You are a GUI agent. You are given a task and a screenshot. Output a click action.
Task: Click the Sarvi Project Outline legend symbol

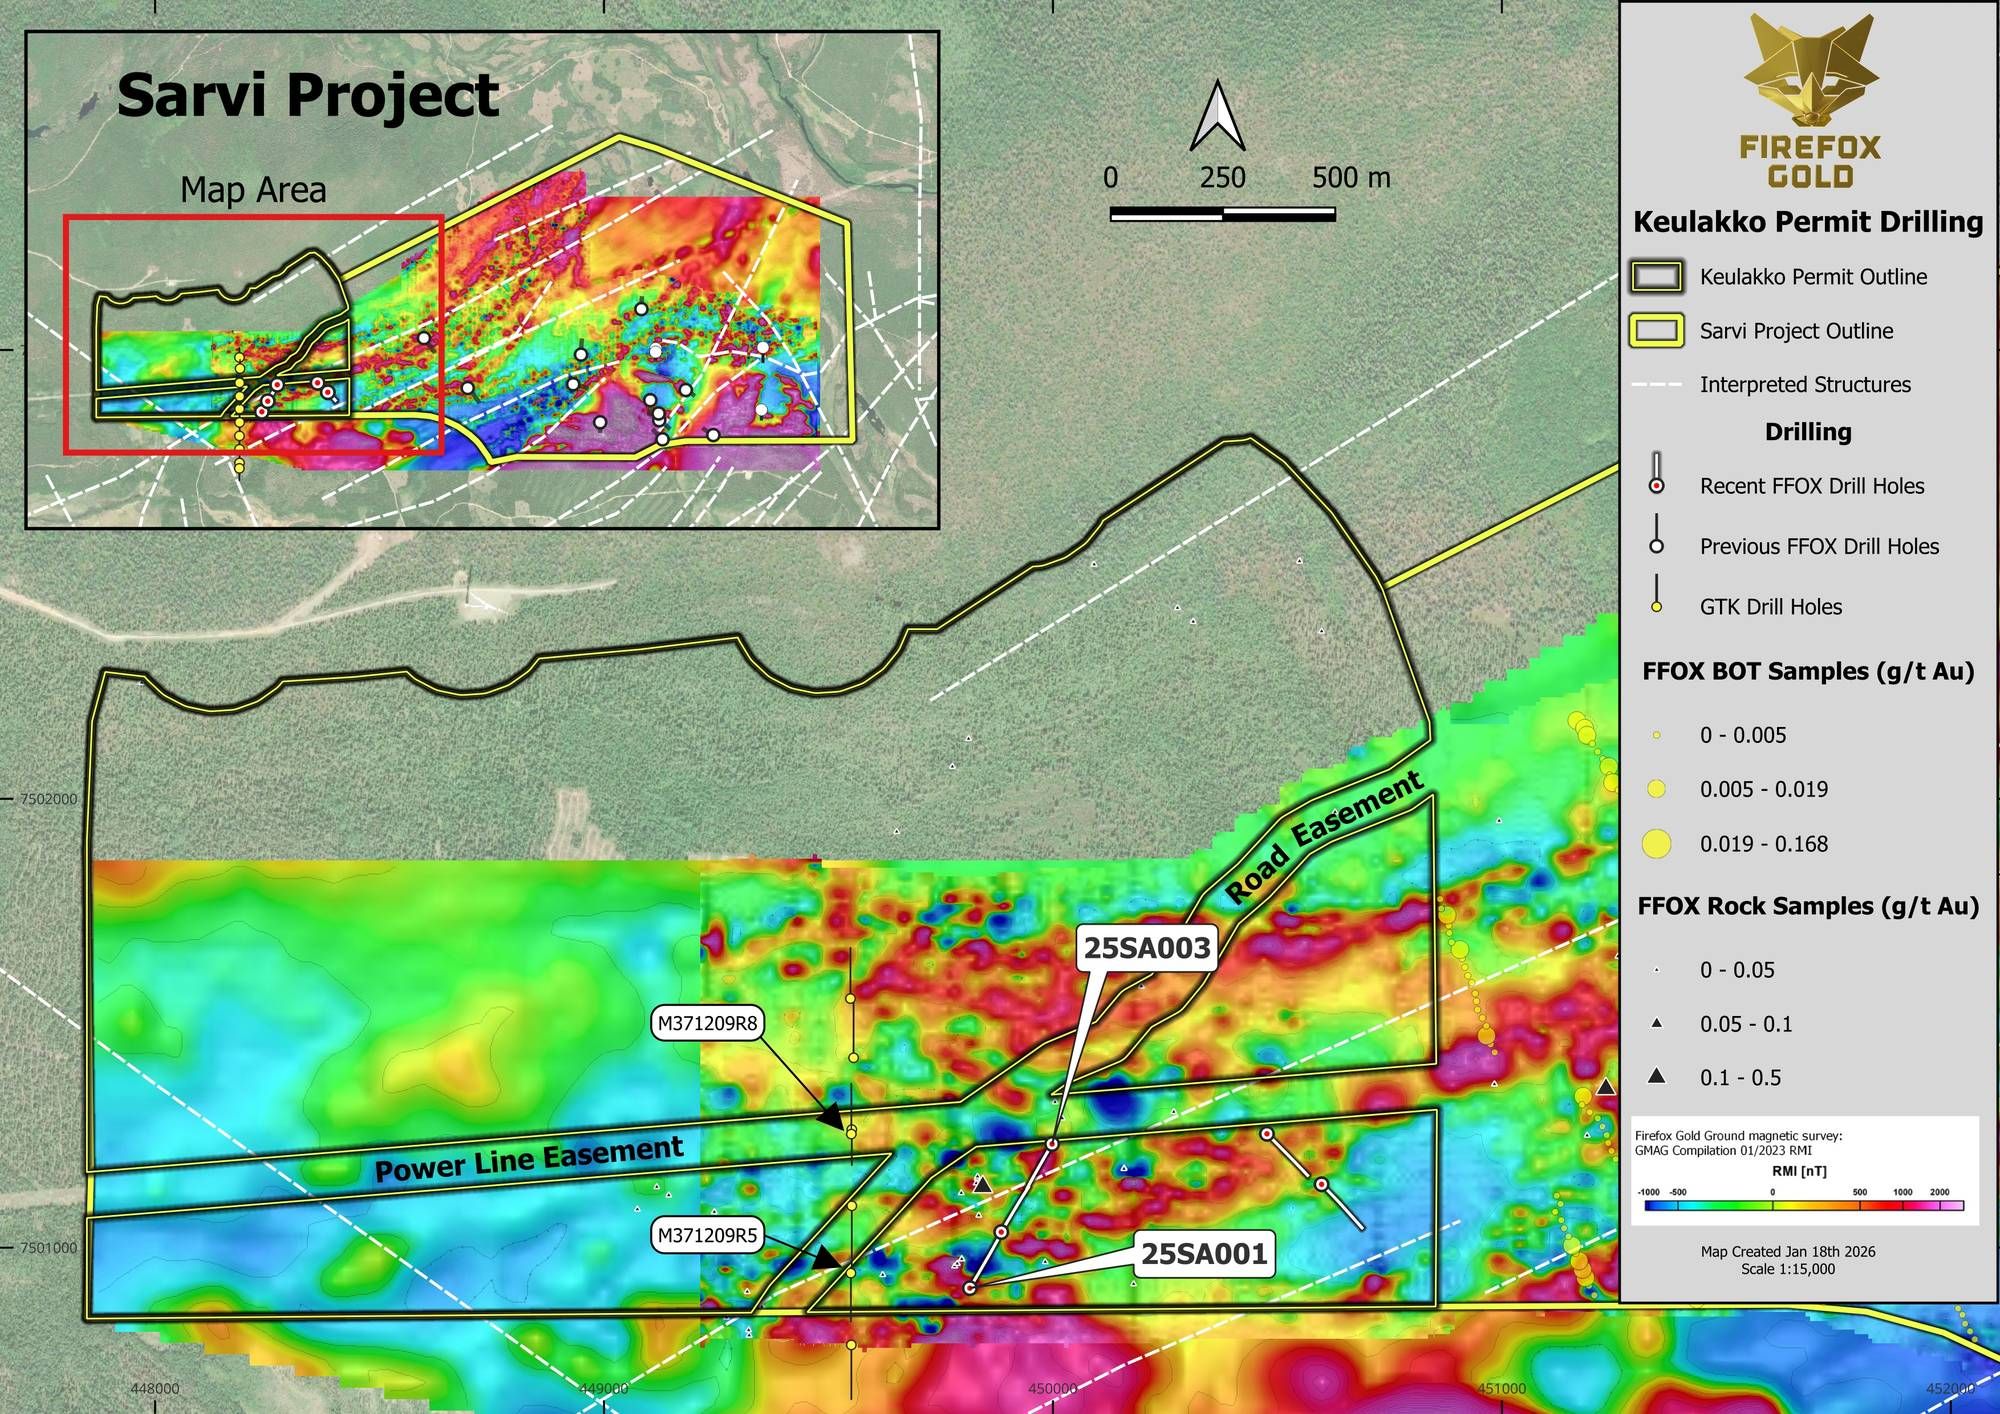[1656, 331]
